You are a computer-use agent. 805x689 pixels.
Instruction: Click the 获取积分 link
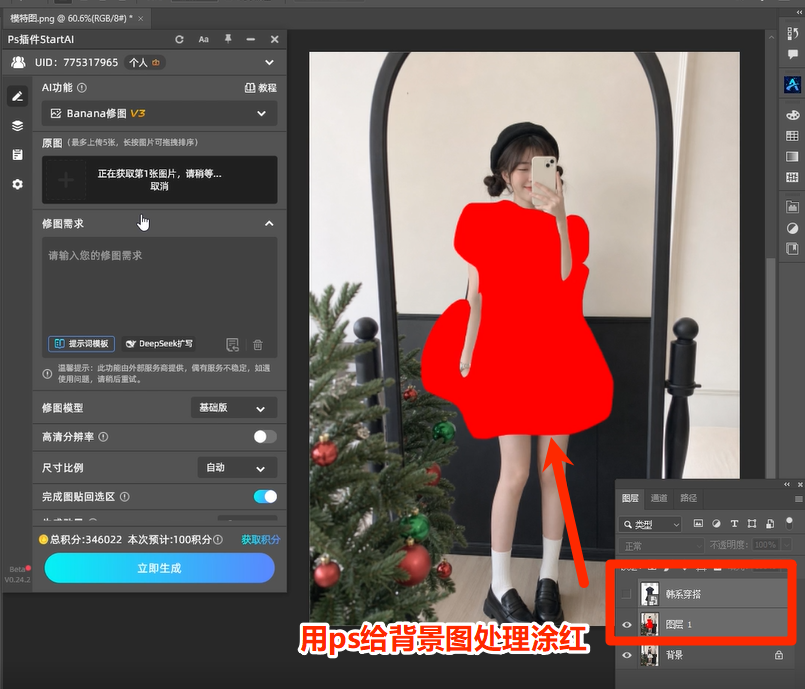tap(261, 540)
